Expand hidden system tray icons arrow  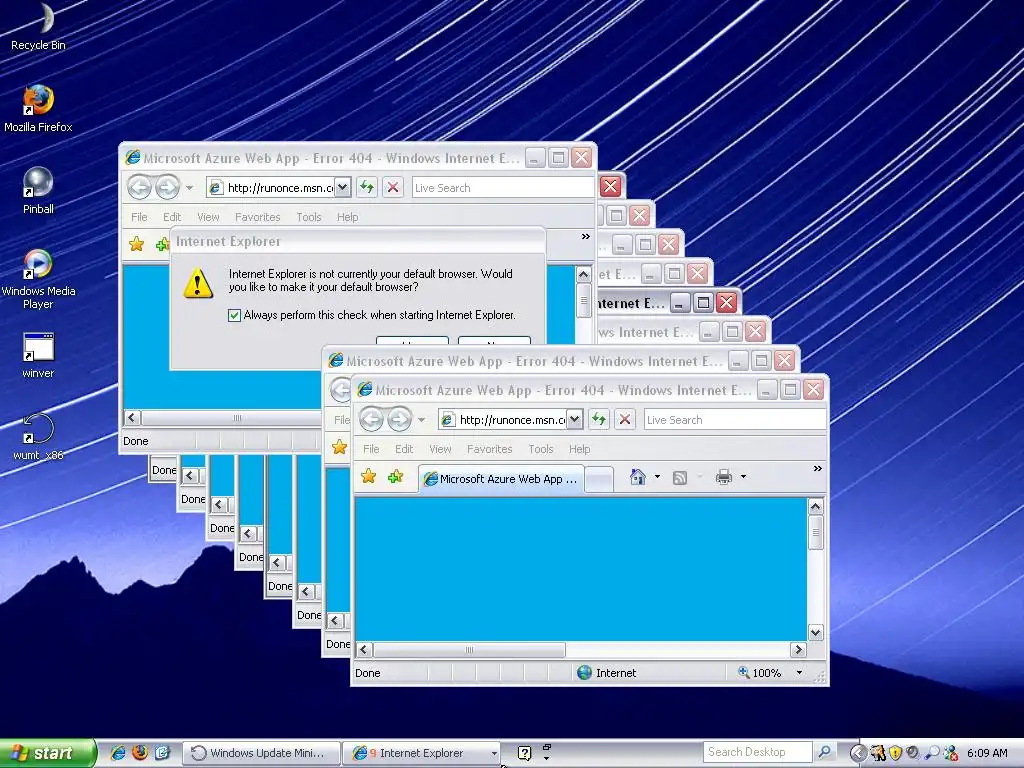[858, 753]
